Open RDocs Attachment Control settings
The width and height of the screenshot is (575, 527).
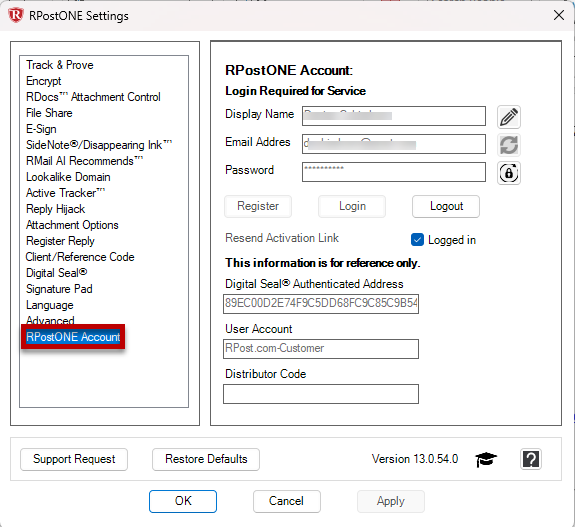coord(93,97)
